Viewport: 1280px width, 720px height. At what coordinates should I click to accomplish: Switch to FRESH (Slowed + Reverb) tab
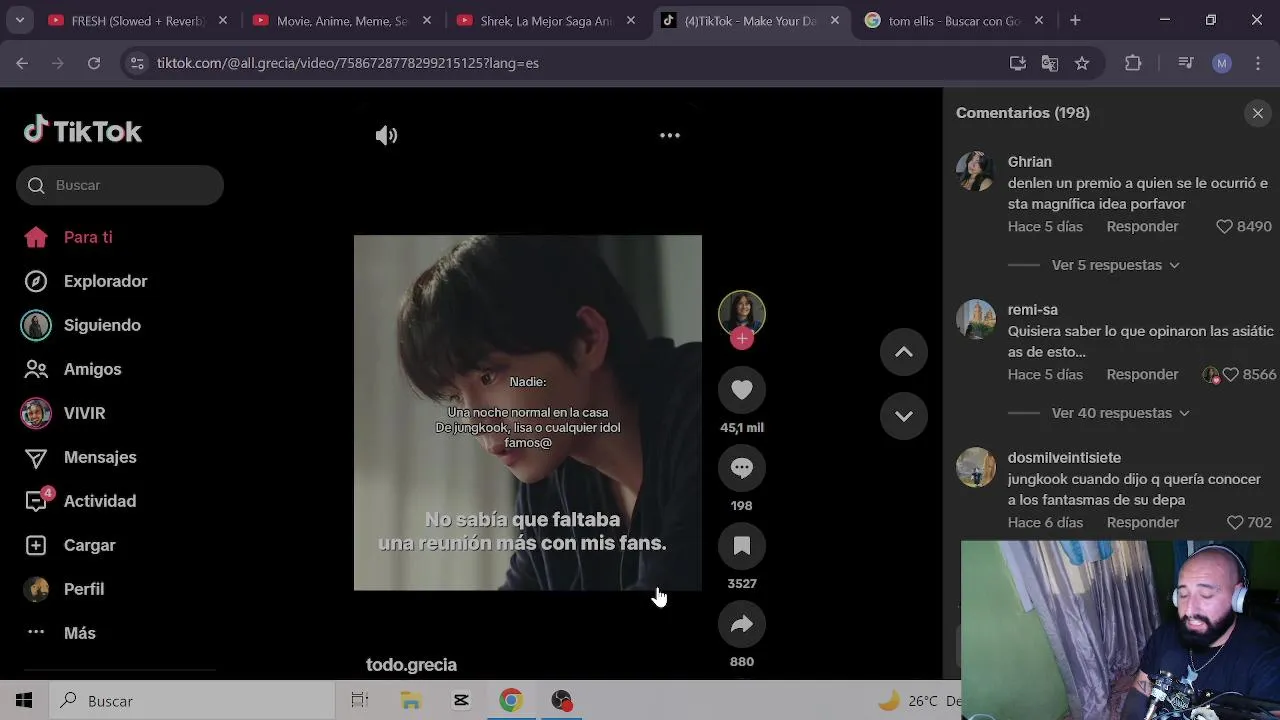tap(138, 20)
